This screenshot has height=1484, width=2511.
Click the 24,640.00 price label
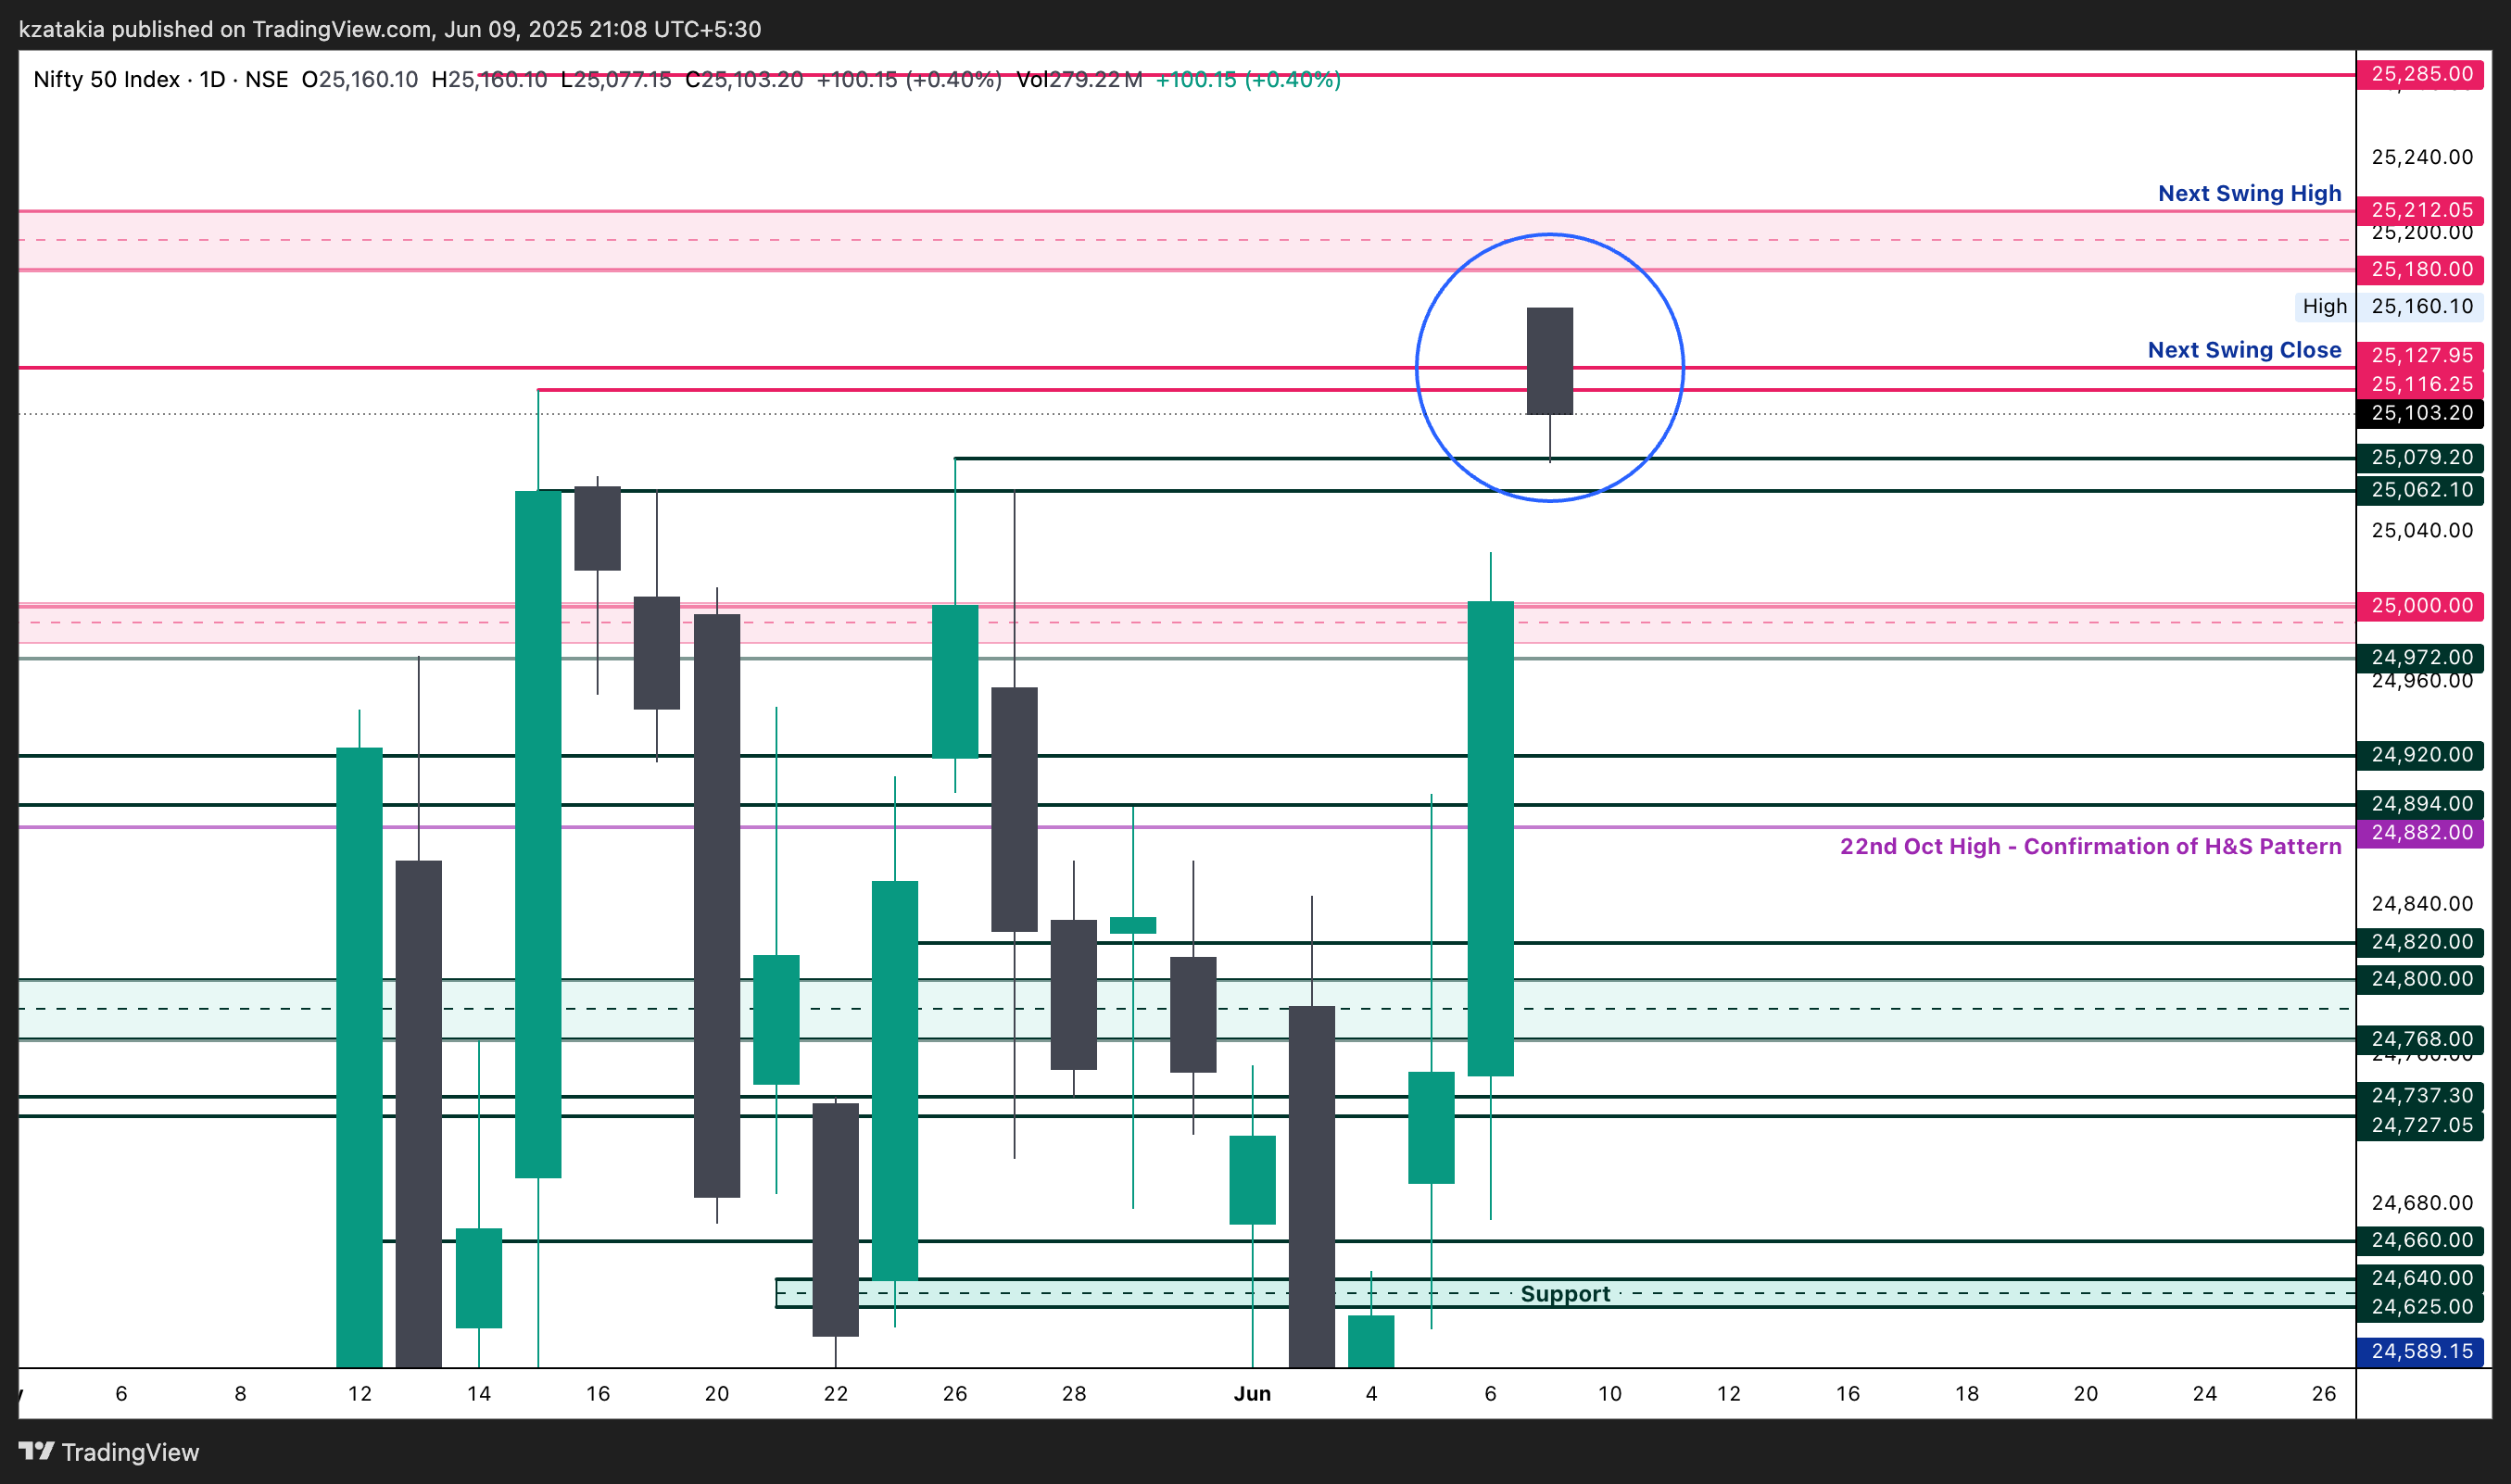(2420, 1278)
